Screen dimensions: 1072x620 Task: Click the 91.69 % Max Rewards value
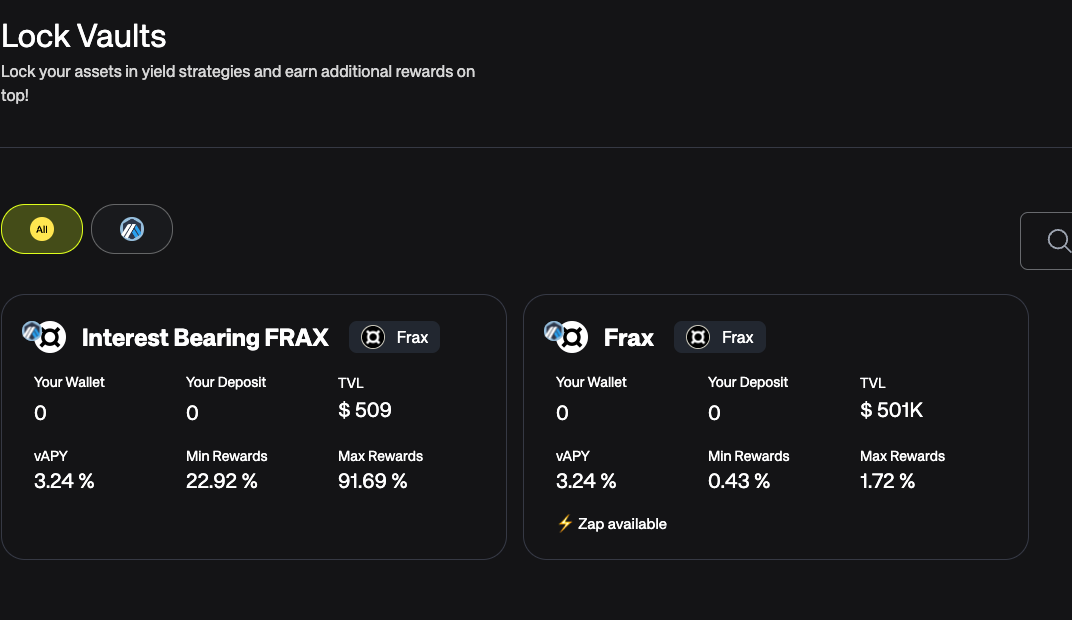click(373, 481)
